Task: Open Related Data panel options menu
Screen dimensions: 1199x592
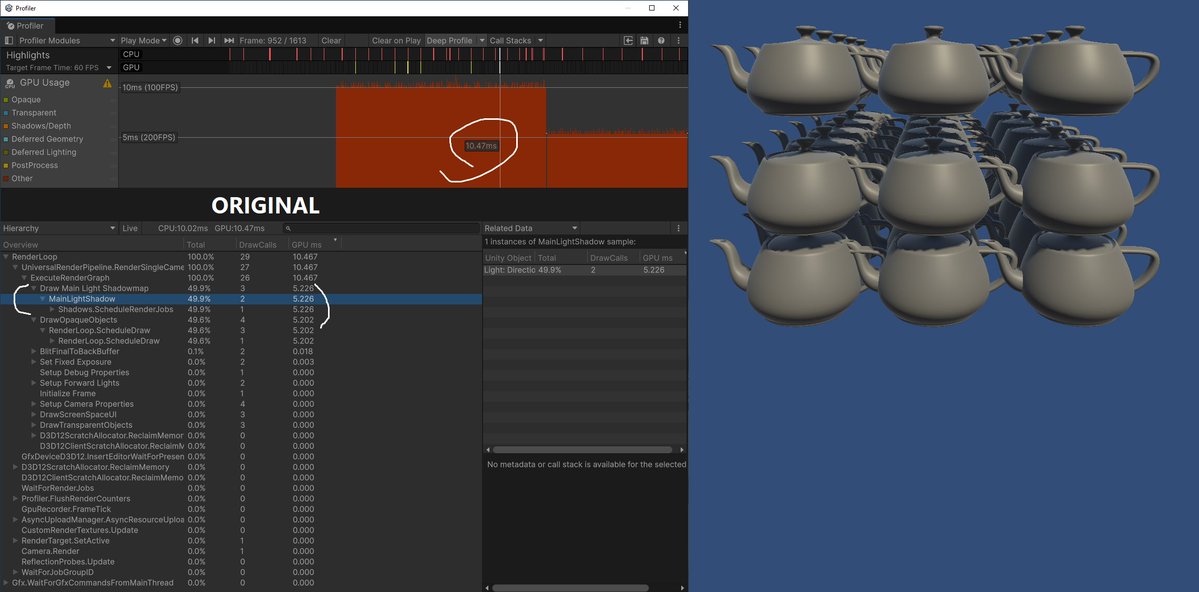Action: click(678, 229)
